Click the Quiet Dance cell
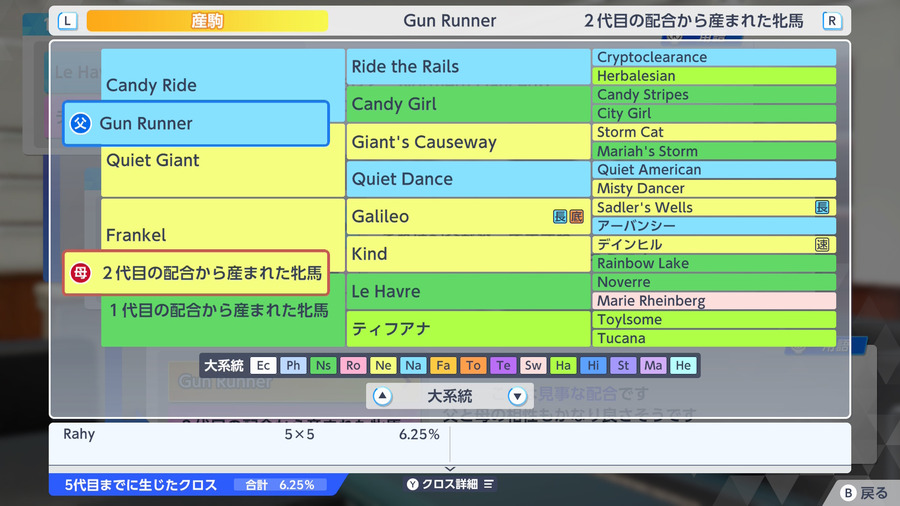This screenshot has width=900, height=506. (x=468, y=179)
